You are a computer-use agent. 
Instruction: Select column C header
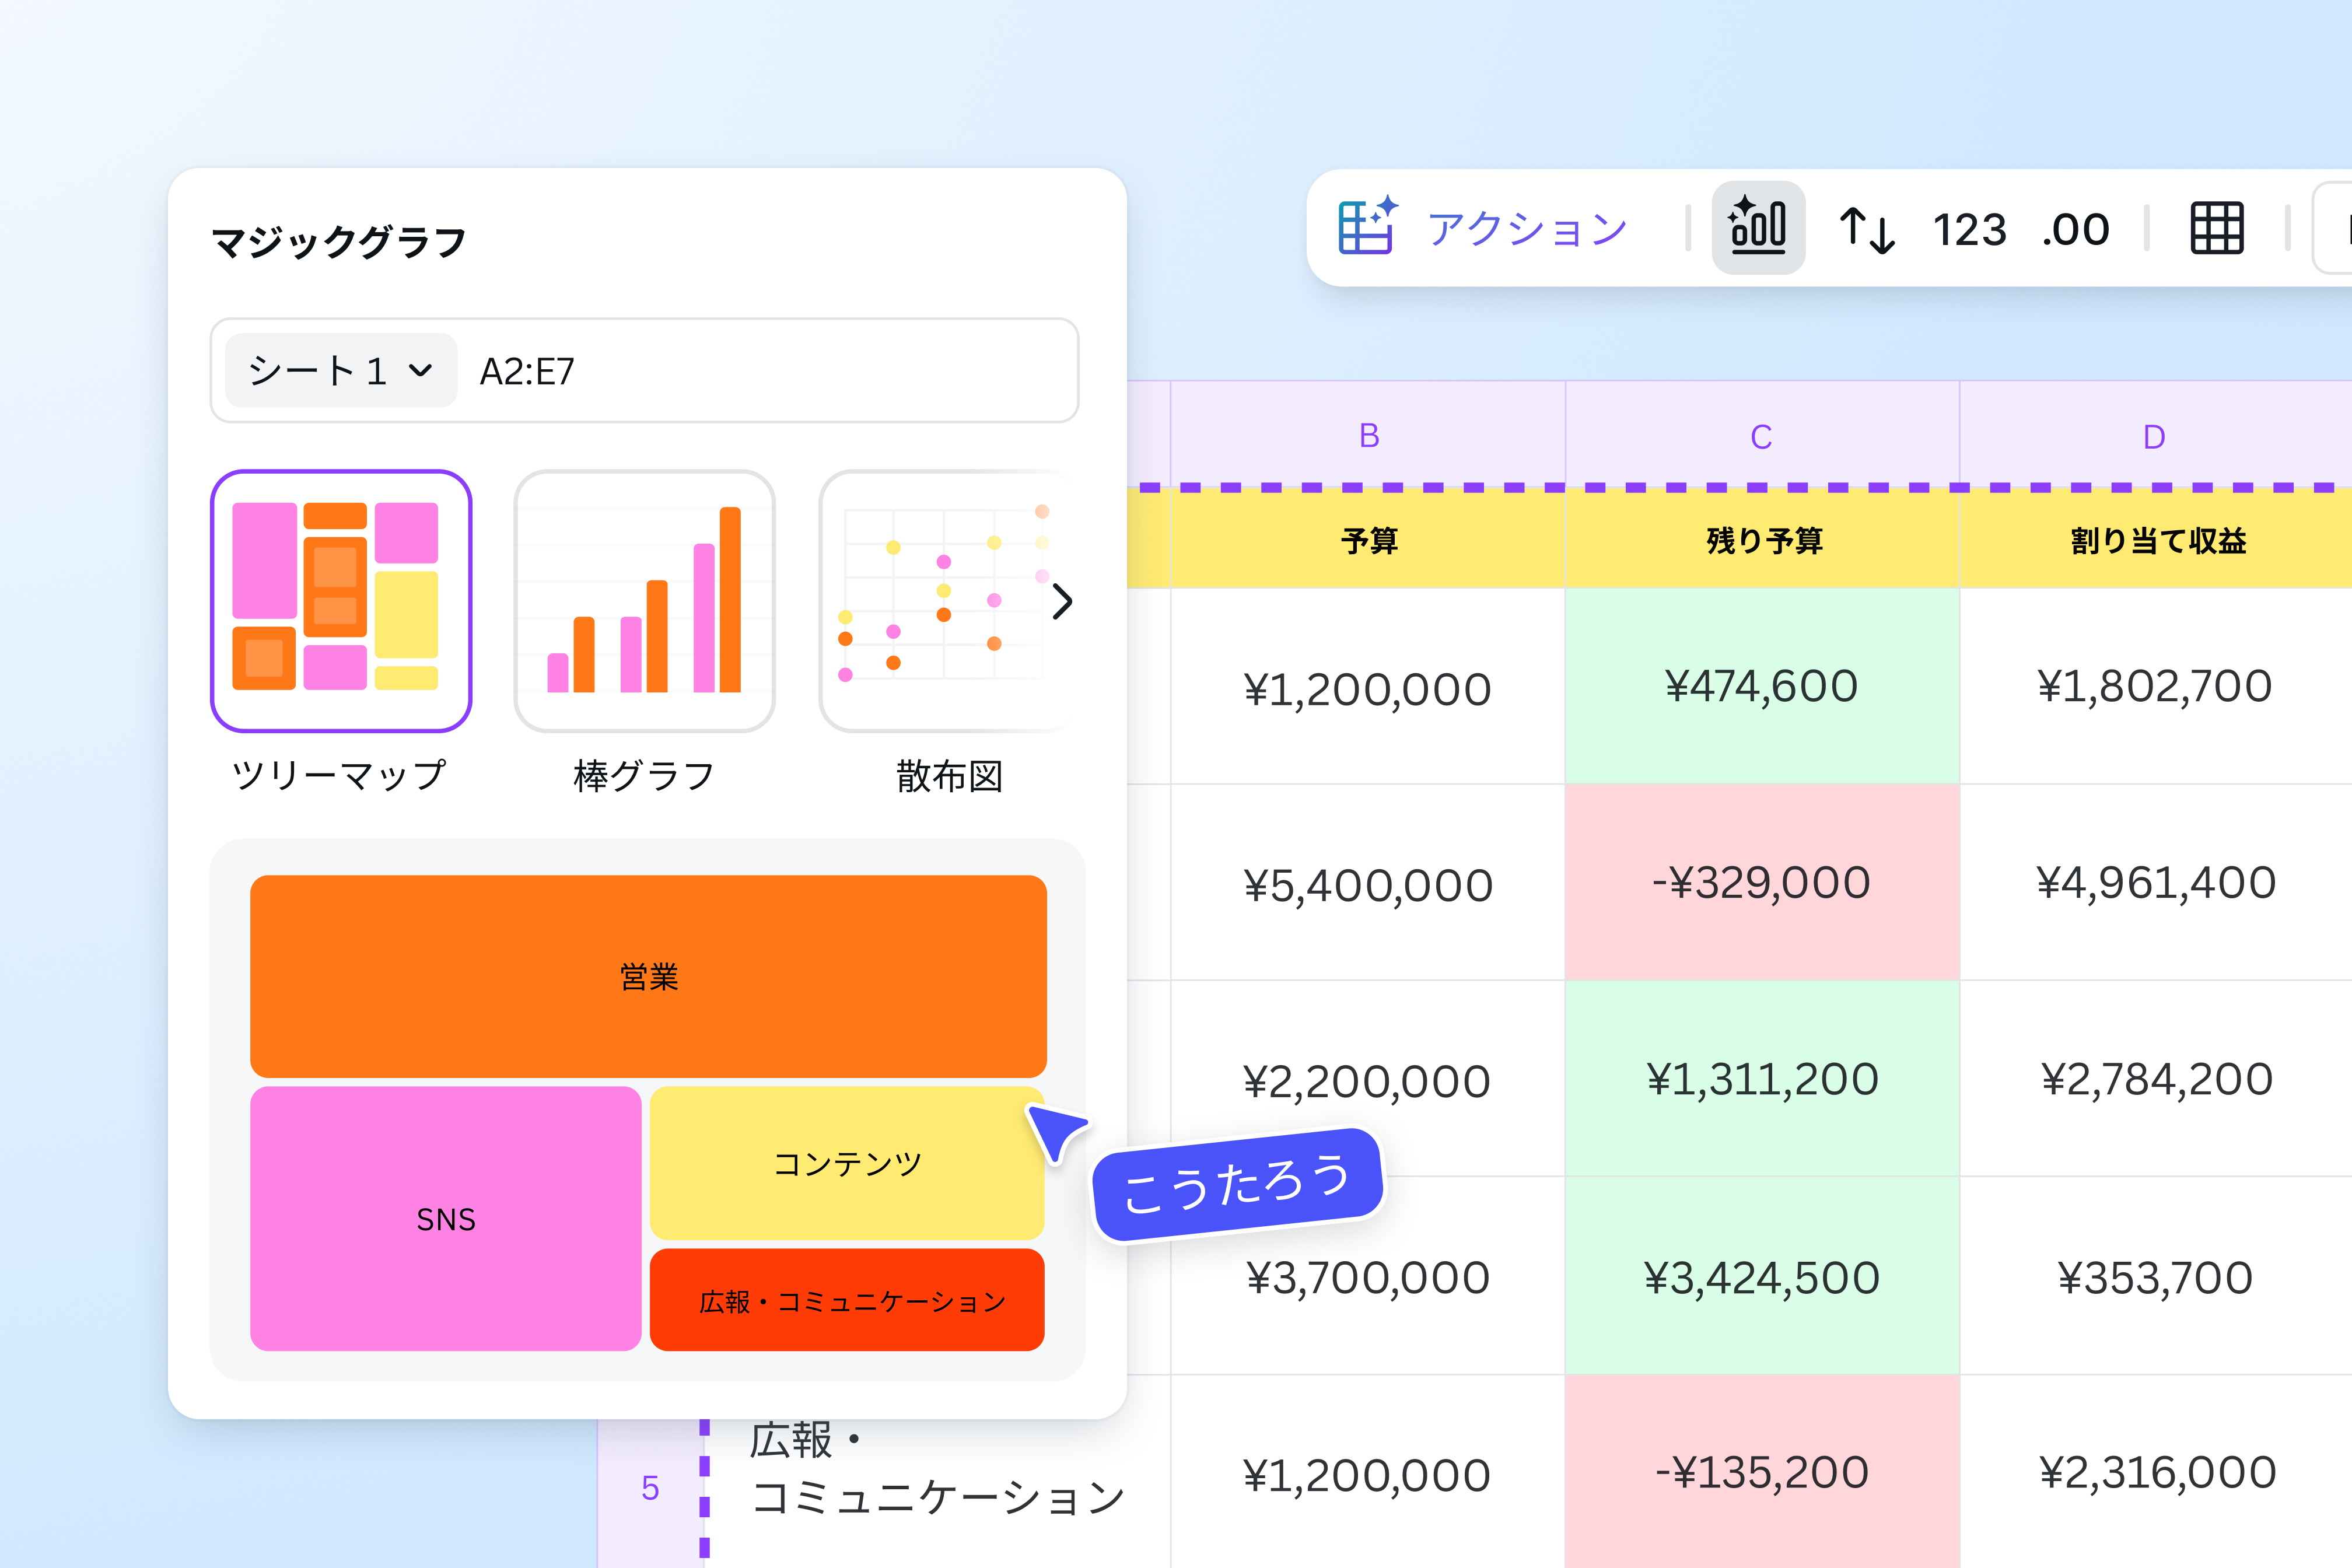tap(1762, 435)
